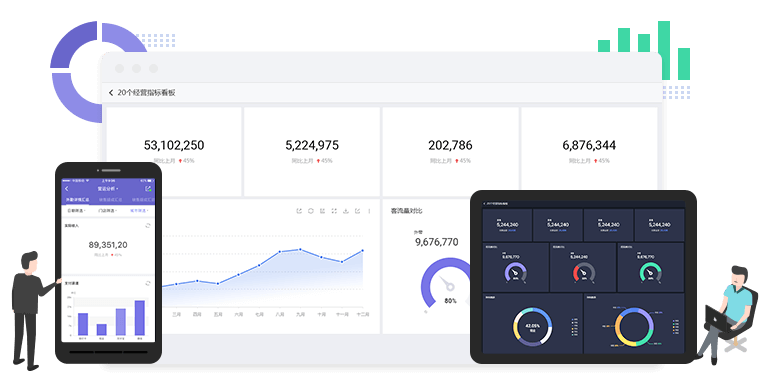
Task: Refresh the phone's bar chart card
Action: tap(148, 283)
